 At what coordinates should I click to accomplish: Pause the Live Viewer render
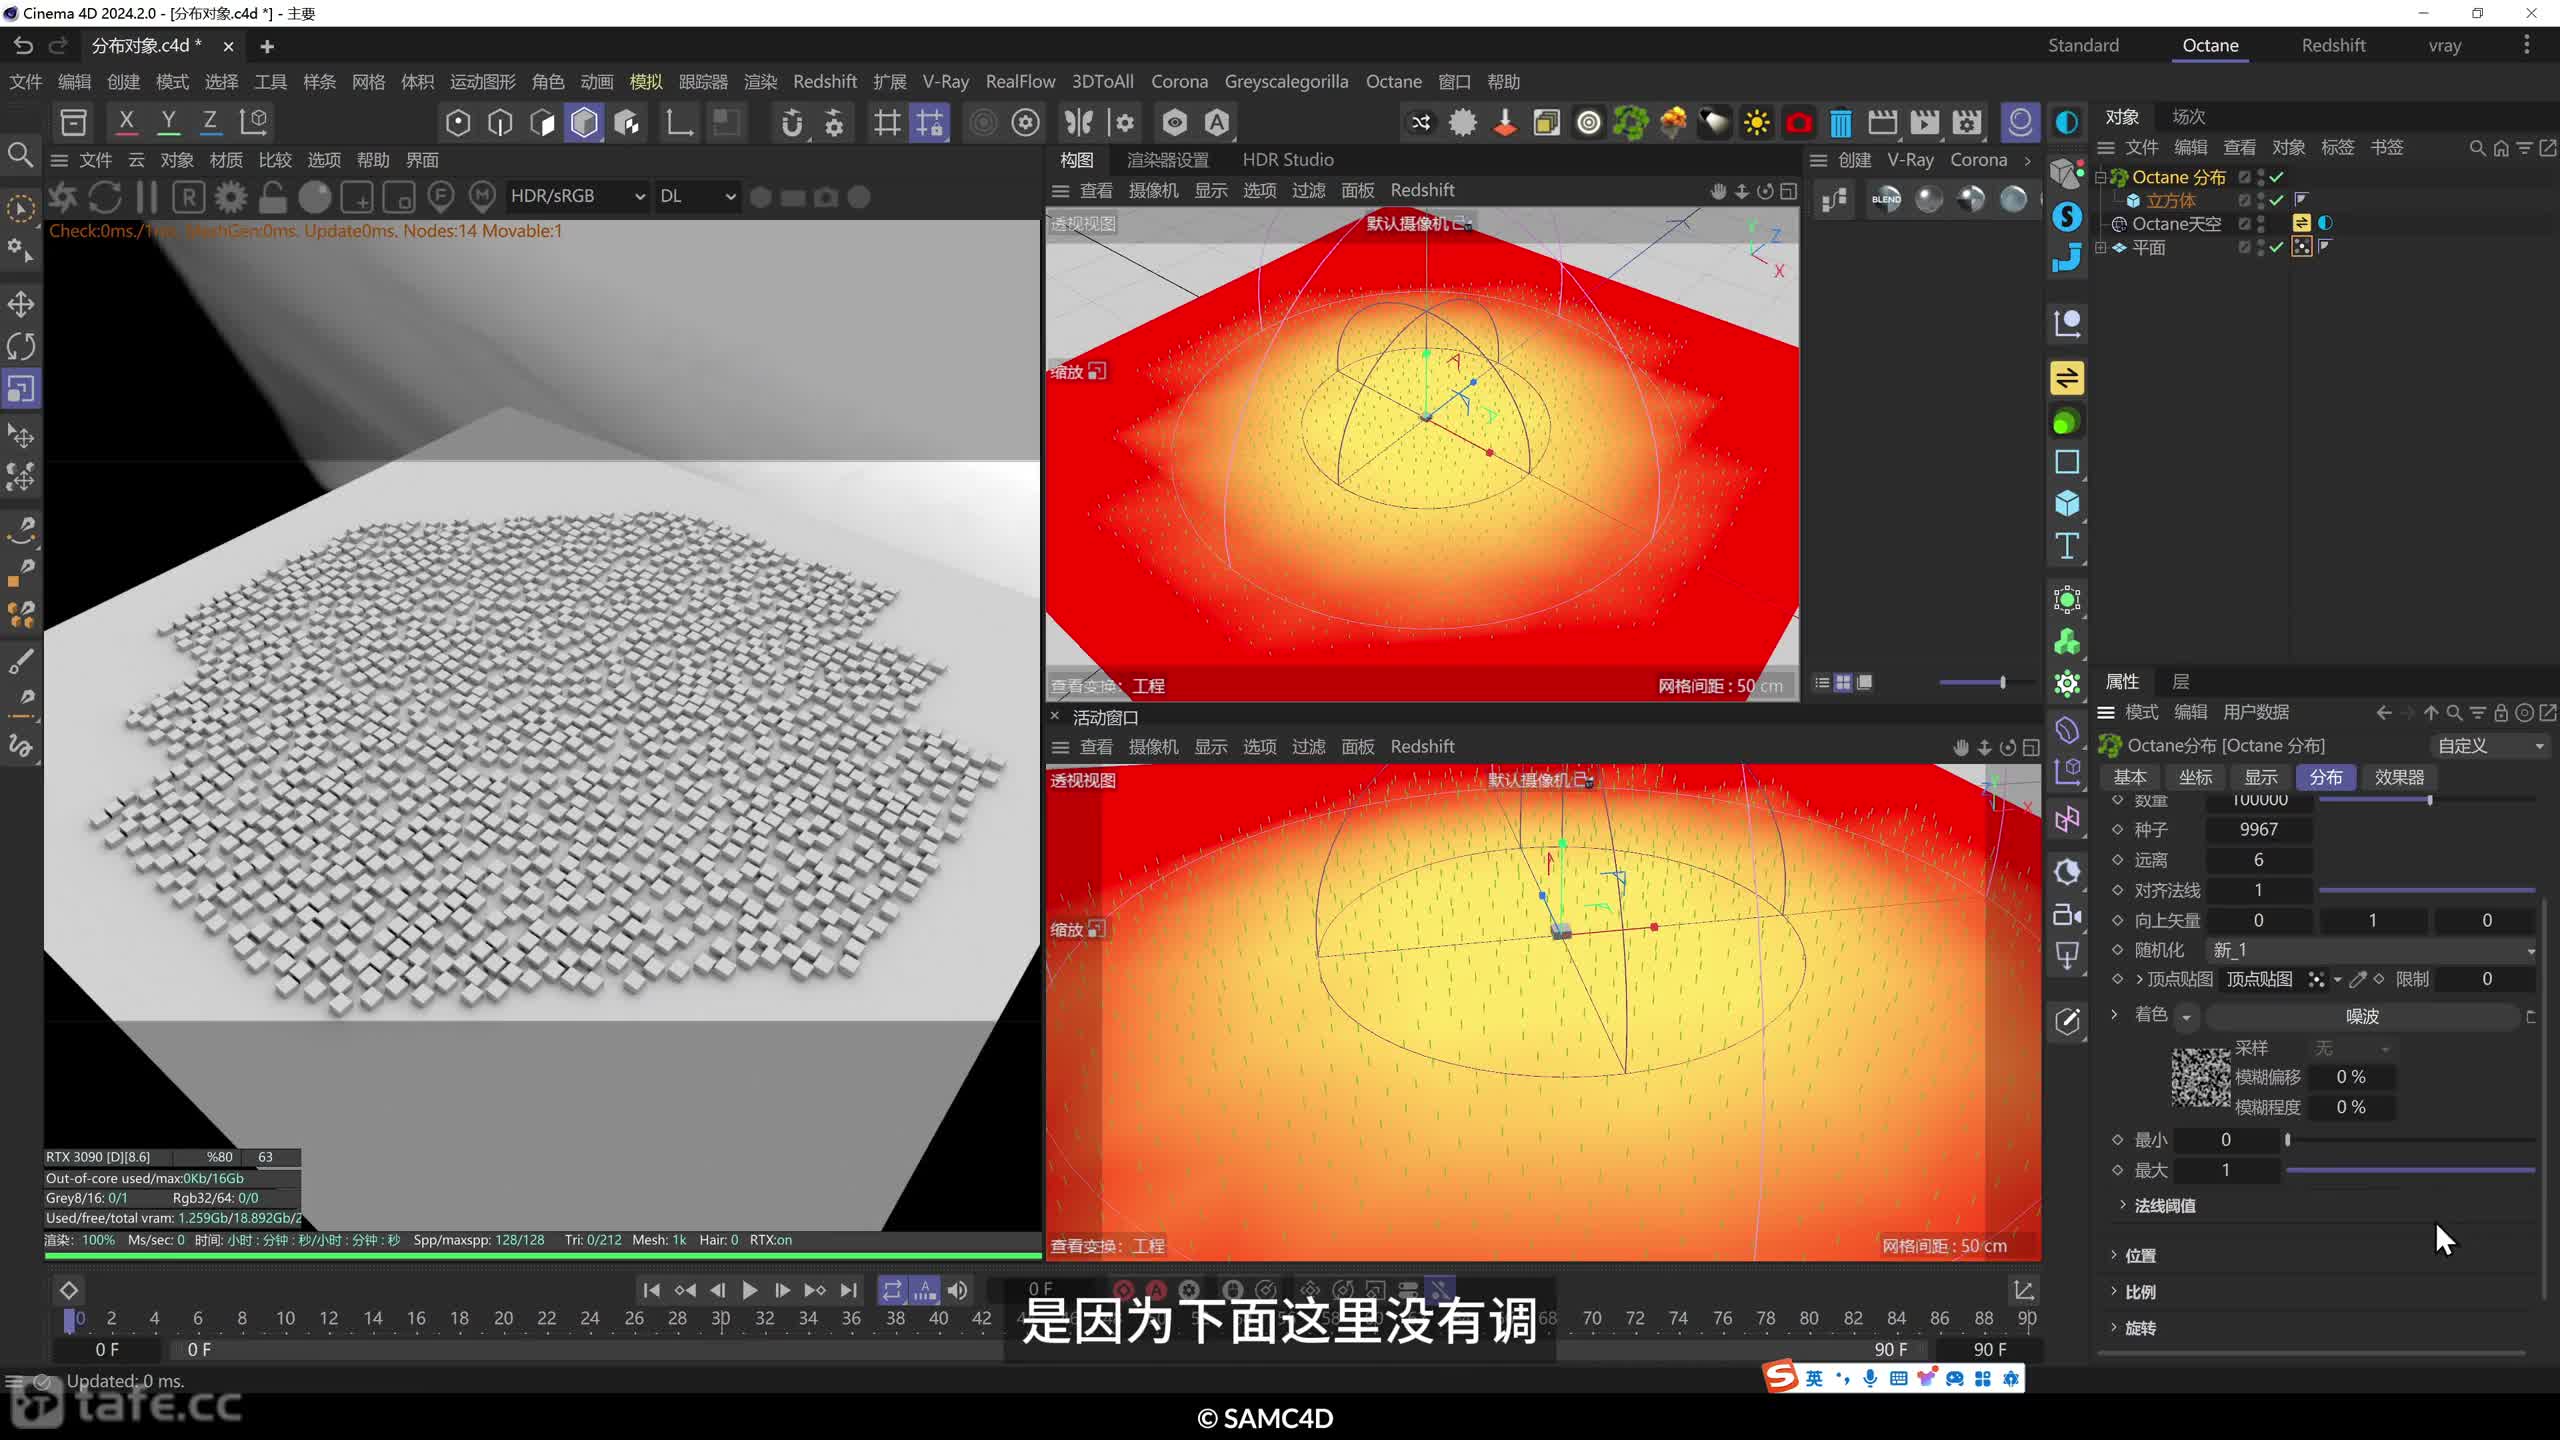tap(147, 197)
